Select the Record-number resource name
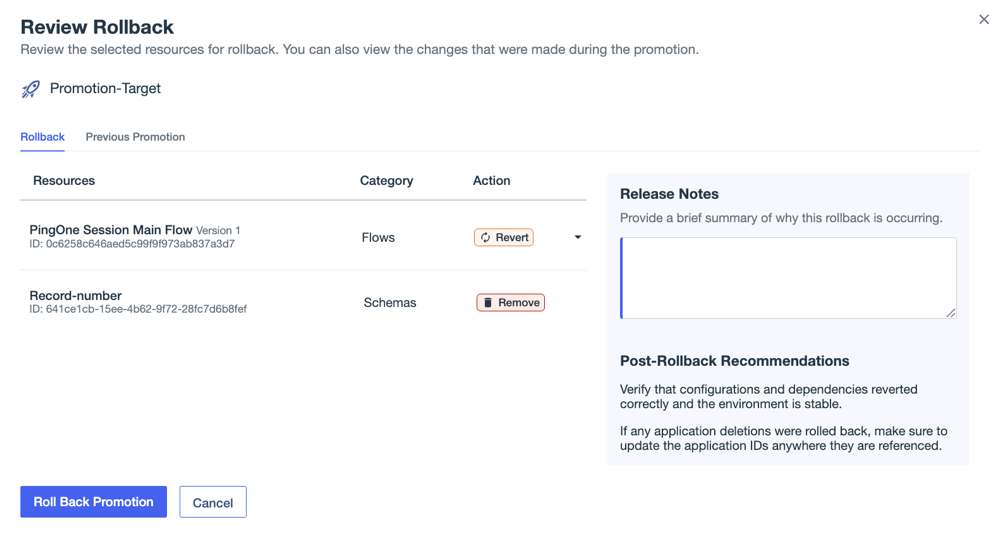This screenshot has height=538, width=1000. point(75,295)
